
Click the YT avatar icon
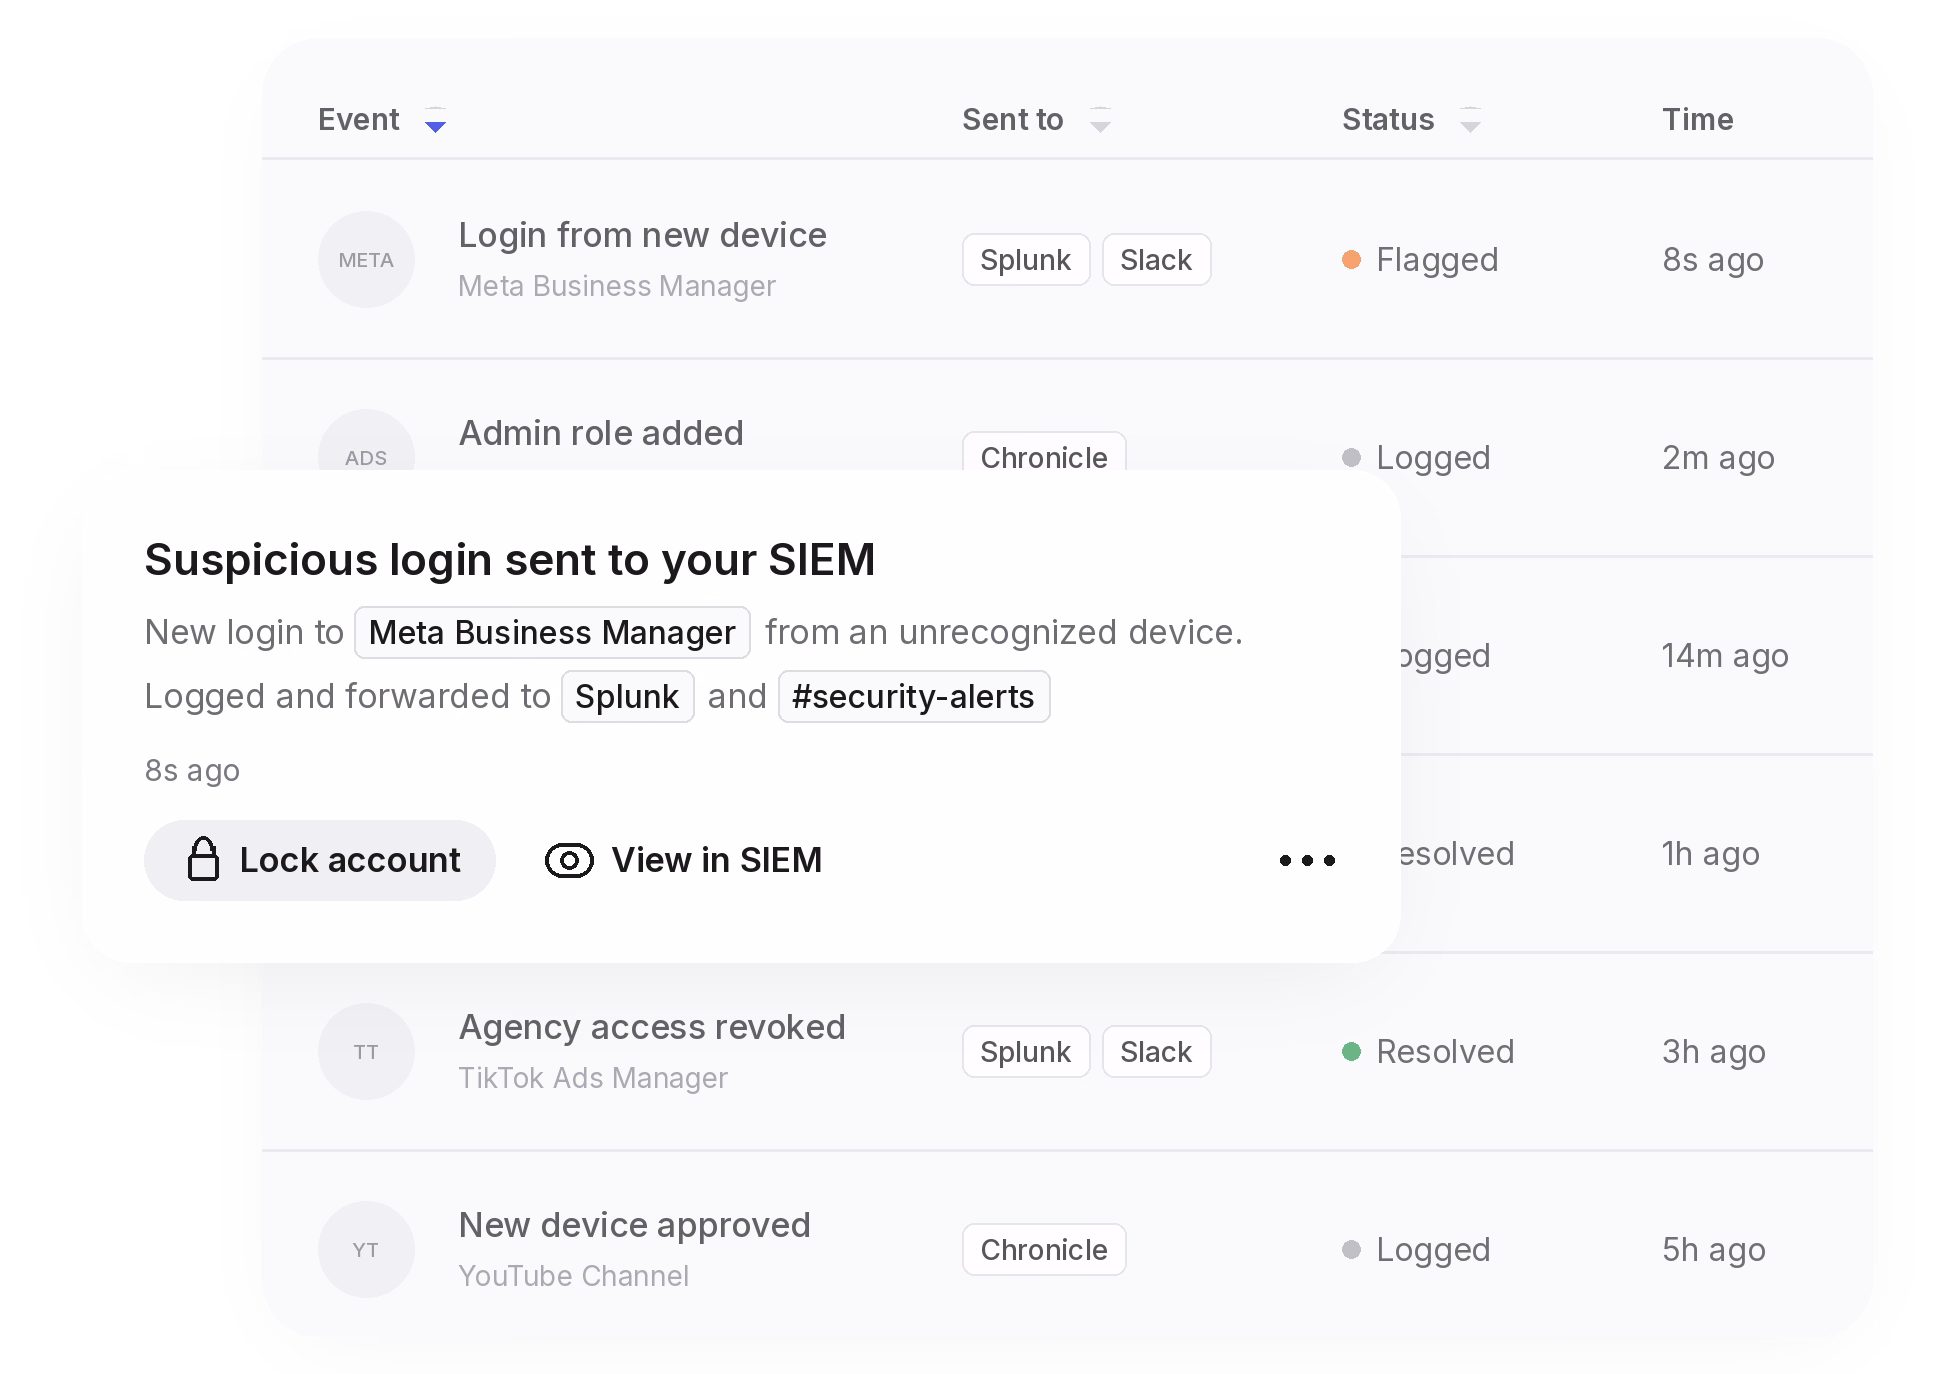366,1250
